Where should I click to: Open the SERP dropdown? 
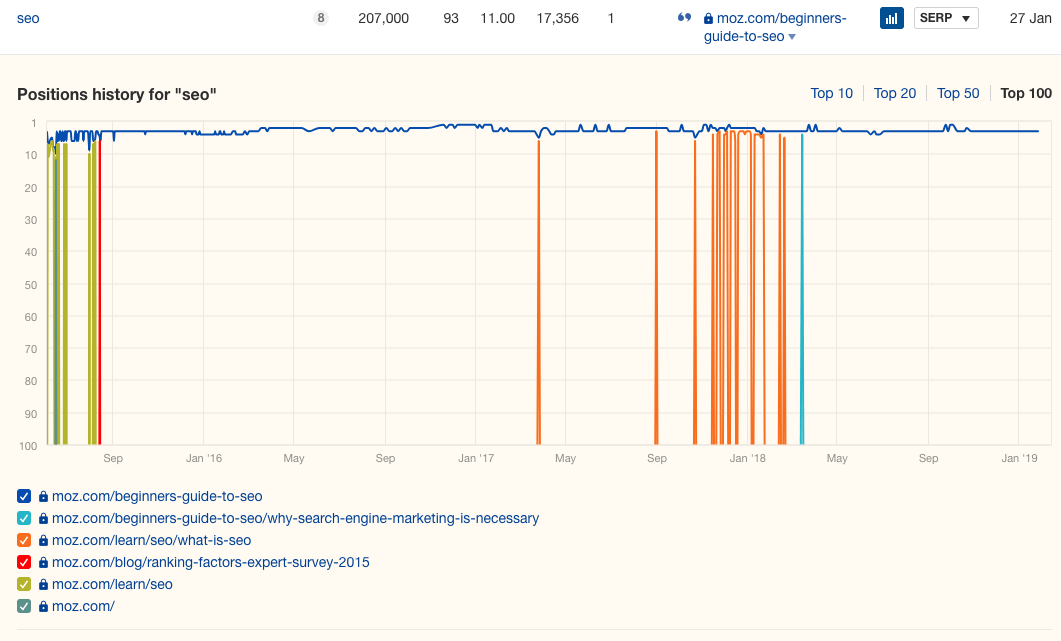click(x=946, y=18)
